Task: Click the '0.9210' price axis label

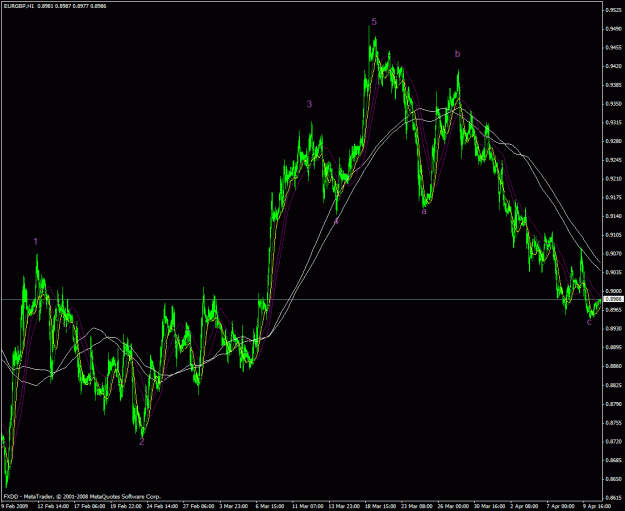Action: 614,179
